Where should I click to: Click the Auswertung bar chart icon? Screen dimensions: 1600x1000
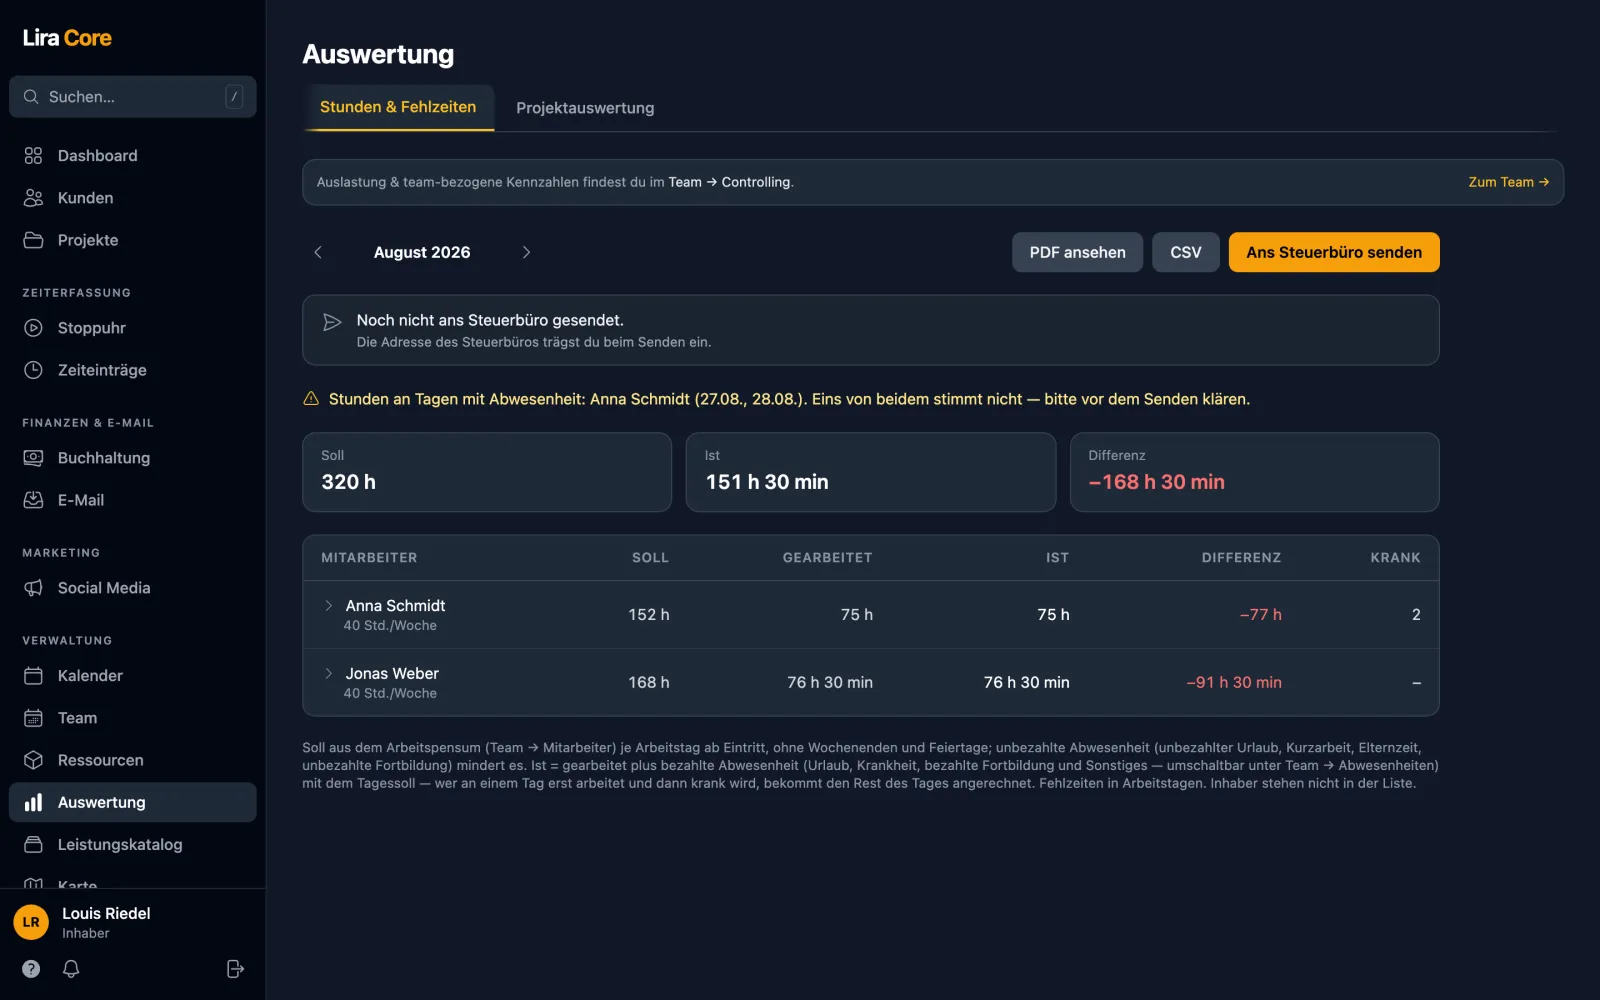pos(33,802)
